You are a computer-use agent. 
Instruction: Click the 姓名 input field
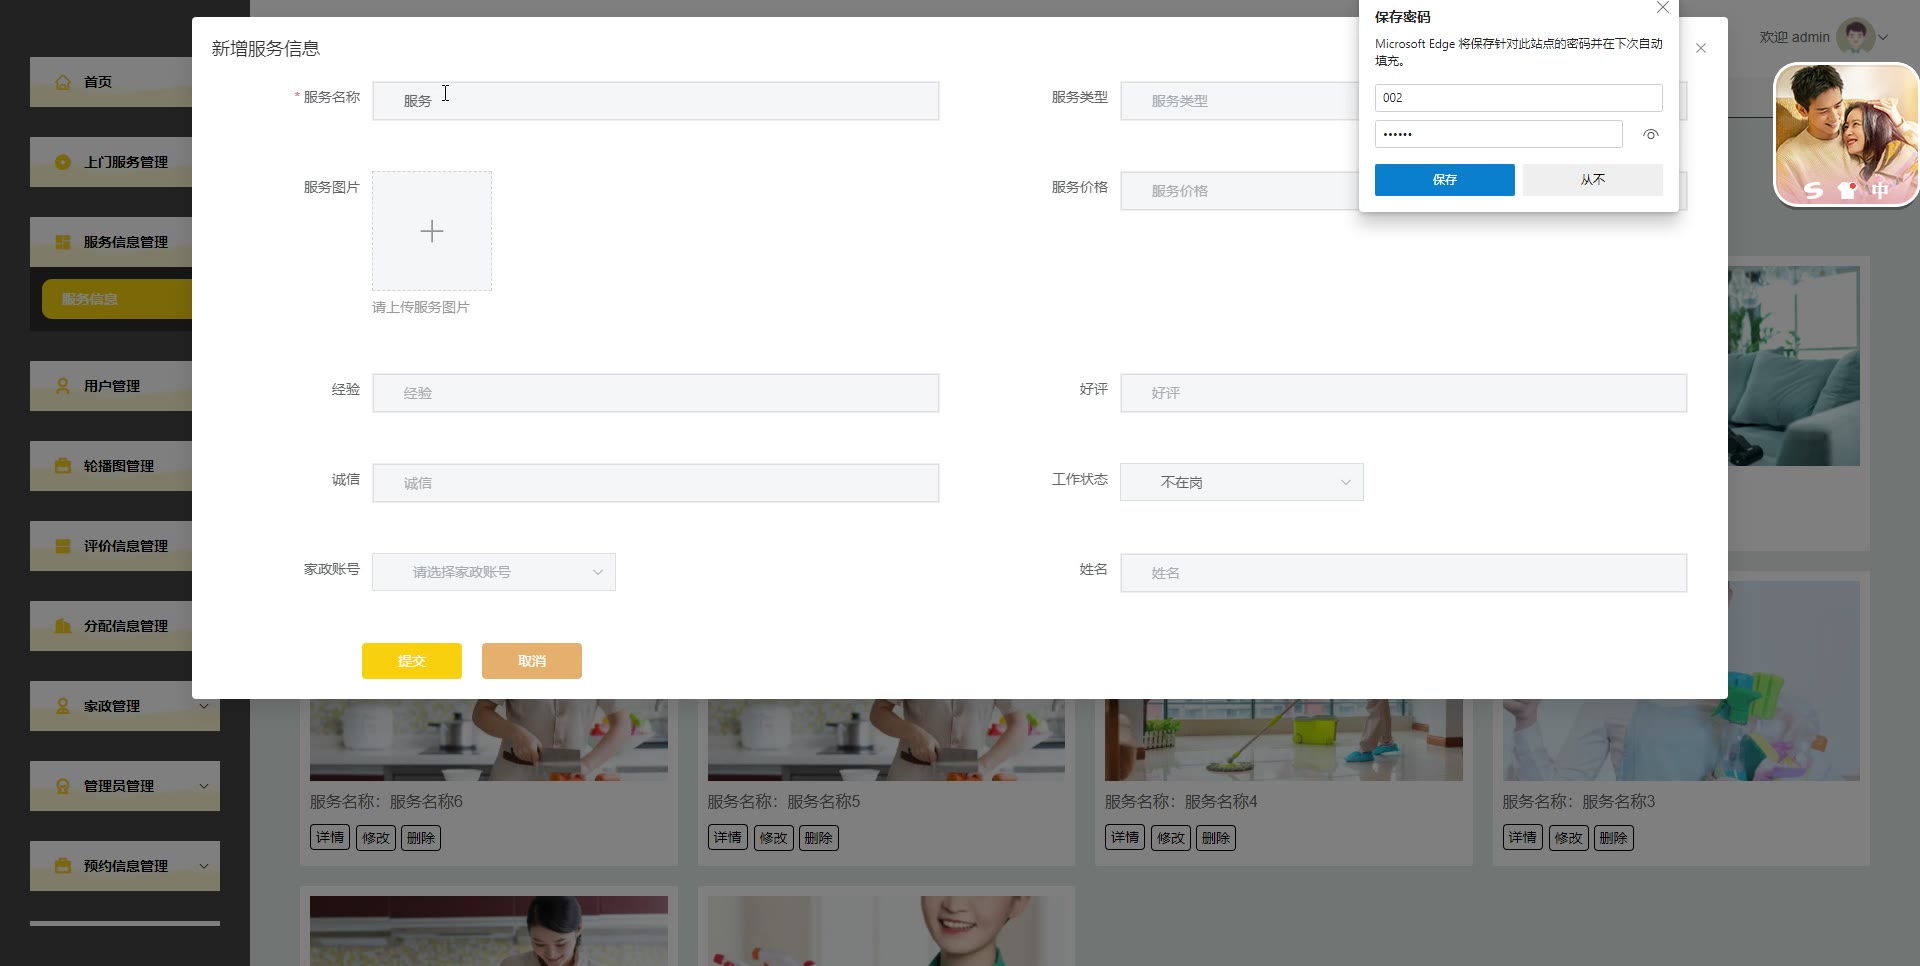pyautogui.click(x=1404, y=573)
